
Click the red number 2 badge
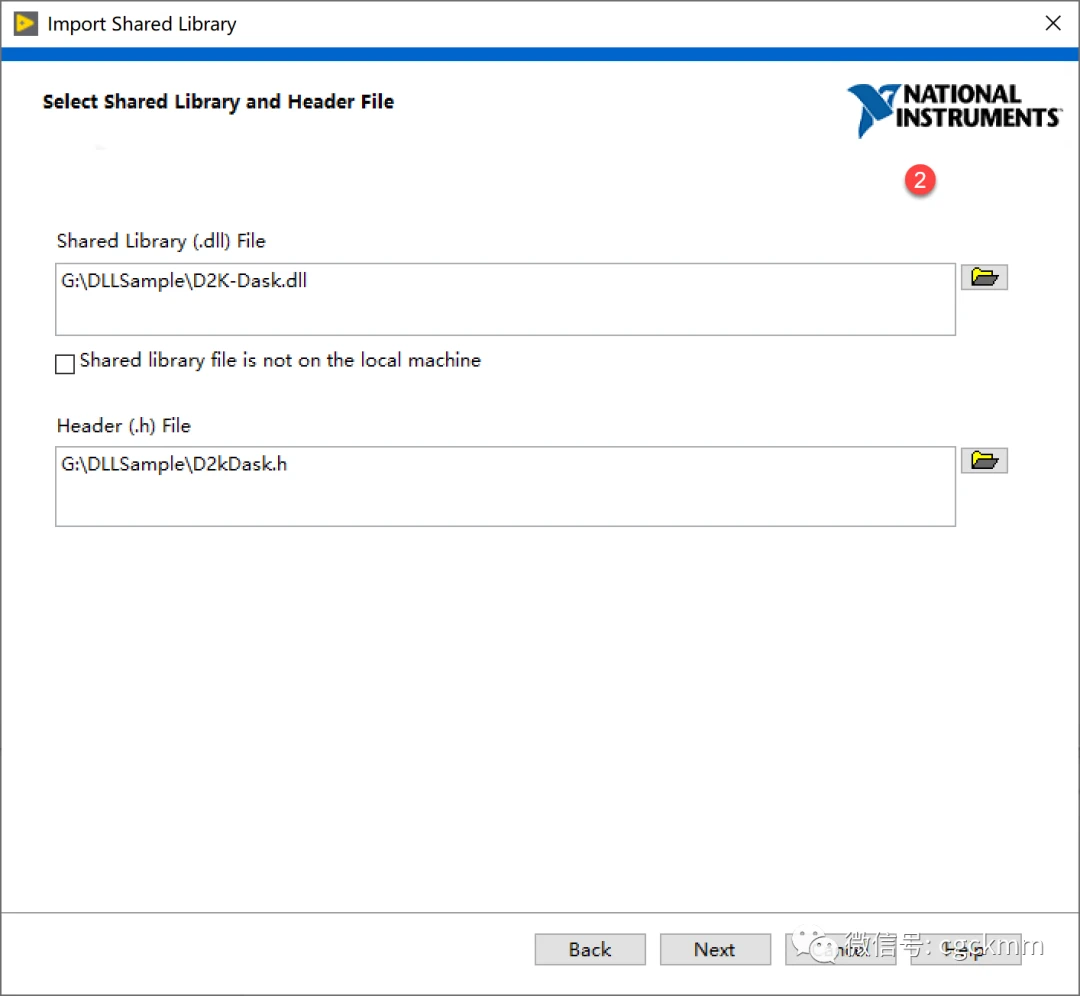919,181
